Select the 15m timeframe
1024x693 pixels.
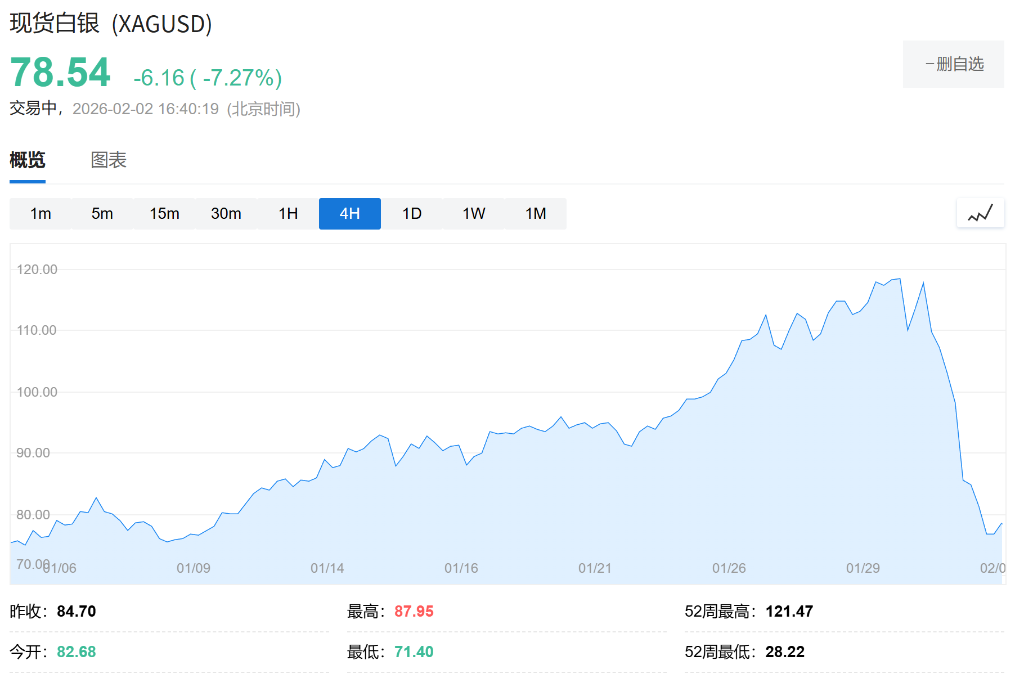pos(164,213)
